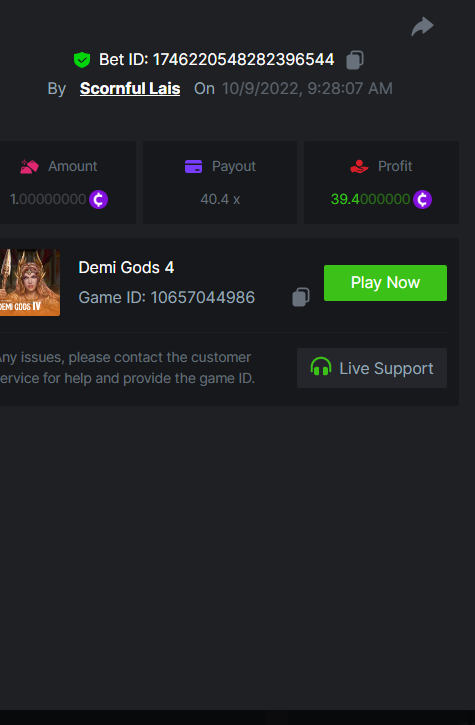Image resolution: width=475 pixels, height=725 pixels.
Task: Click the share arrow icon
Action: point(422,26)
